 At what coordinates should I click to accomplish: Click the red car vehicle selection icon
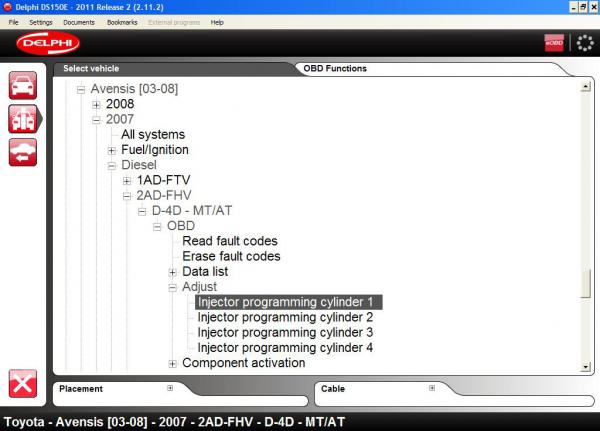tap(22, 85)
